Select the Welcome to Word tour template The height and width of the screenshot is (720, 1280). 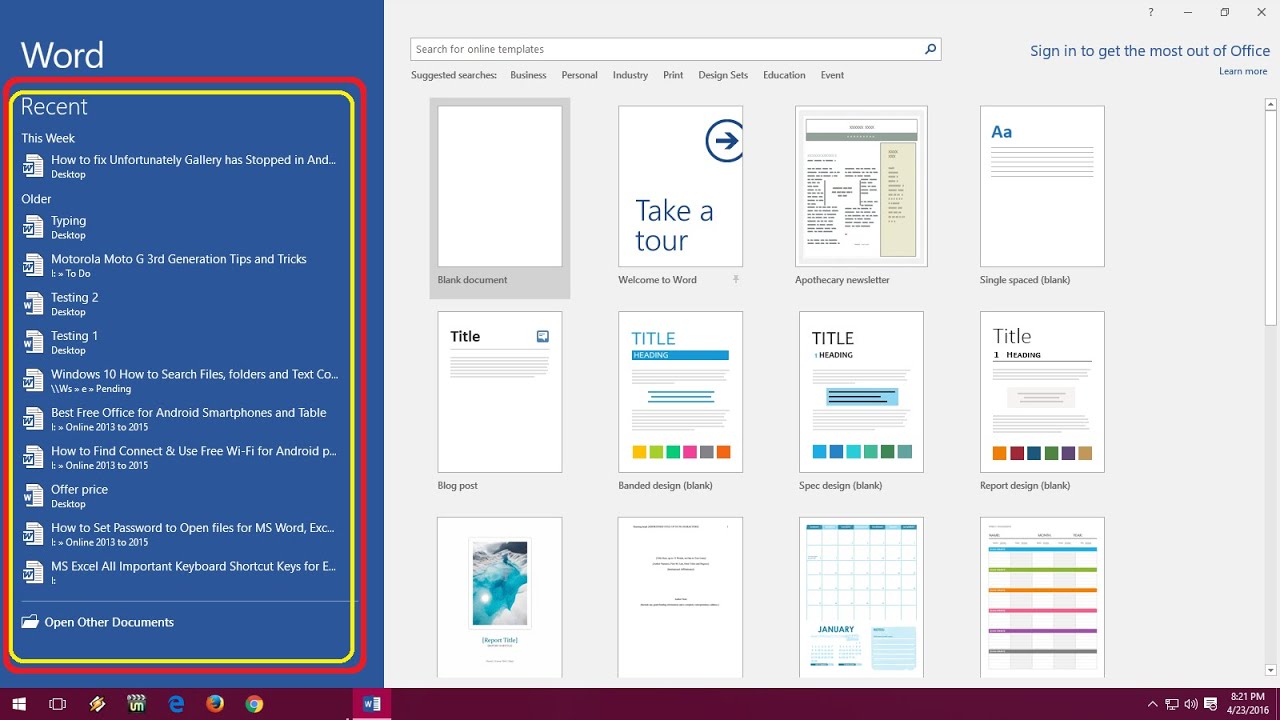[680, 186]
